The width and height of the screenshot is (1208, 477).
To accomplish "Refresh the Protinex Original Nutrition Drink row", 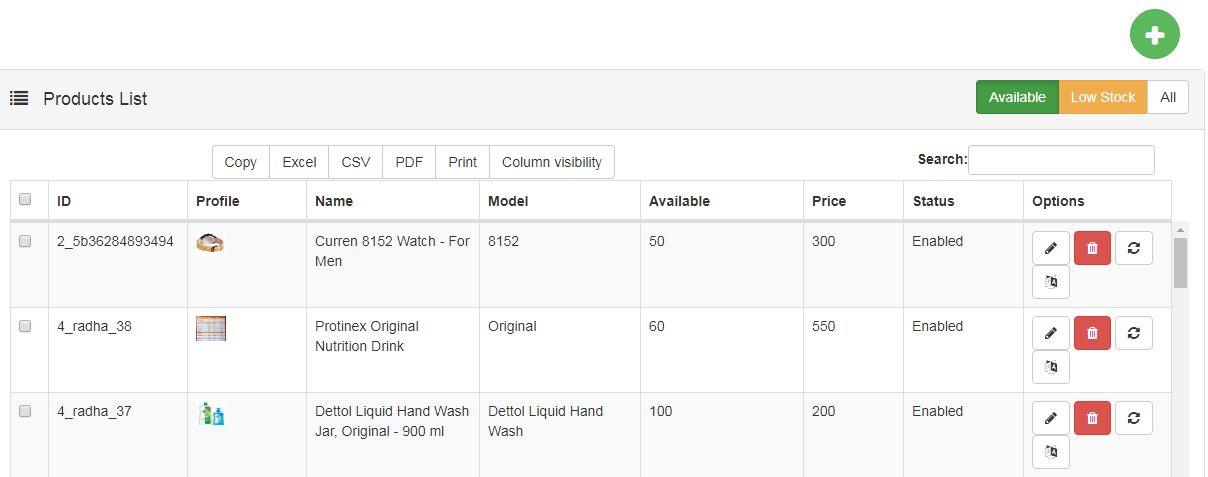I will tap(1133, 333).
